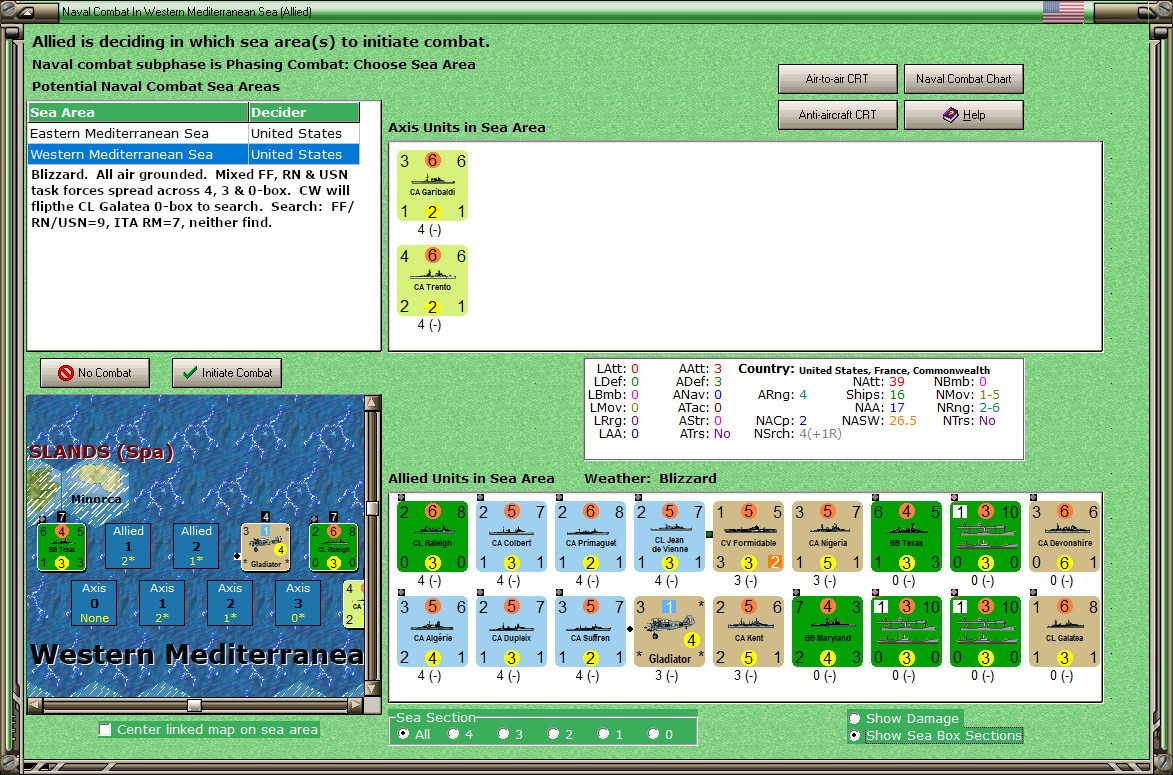Click the Axis 3 sea box on map
Viewport: 1173px width, 775px height.
[x=298, y=603]
